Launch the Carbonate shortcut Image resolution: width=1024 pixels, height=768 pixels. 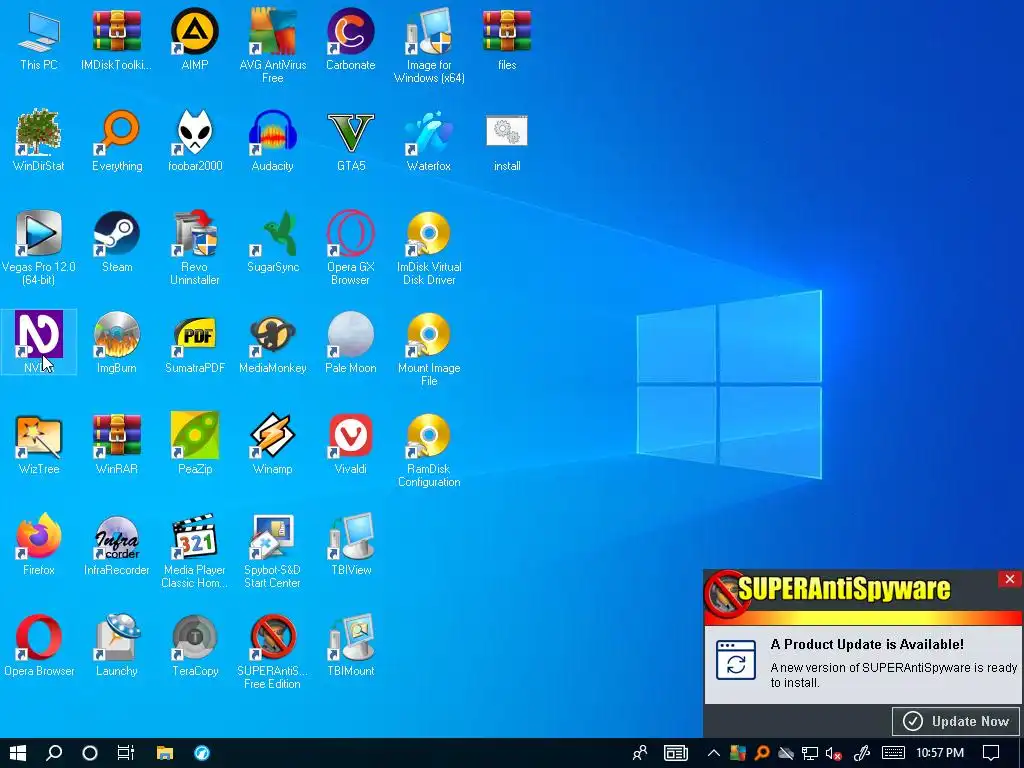(351, 40)
